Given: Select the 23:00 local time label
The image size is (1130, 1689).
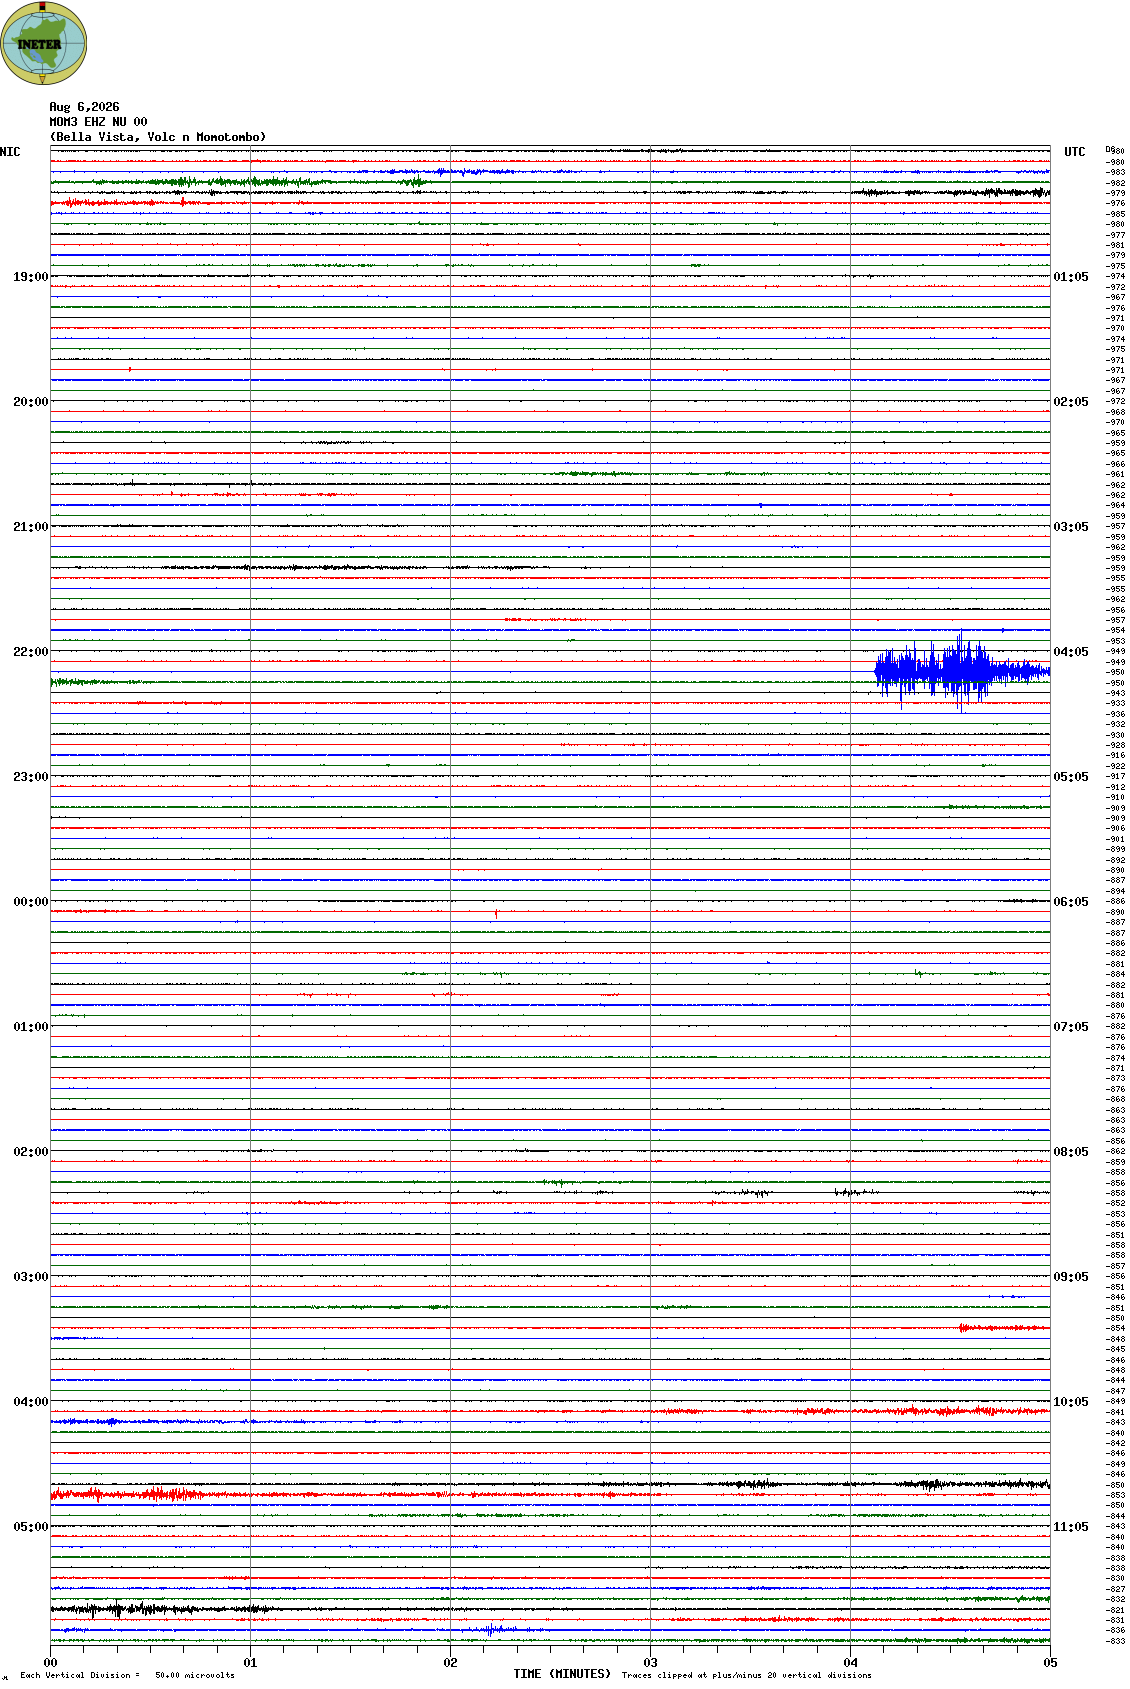Looking at the screenshot, I should [x=30, y=777].
